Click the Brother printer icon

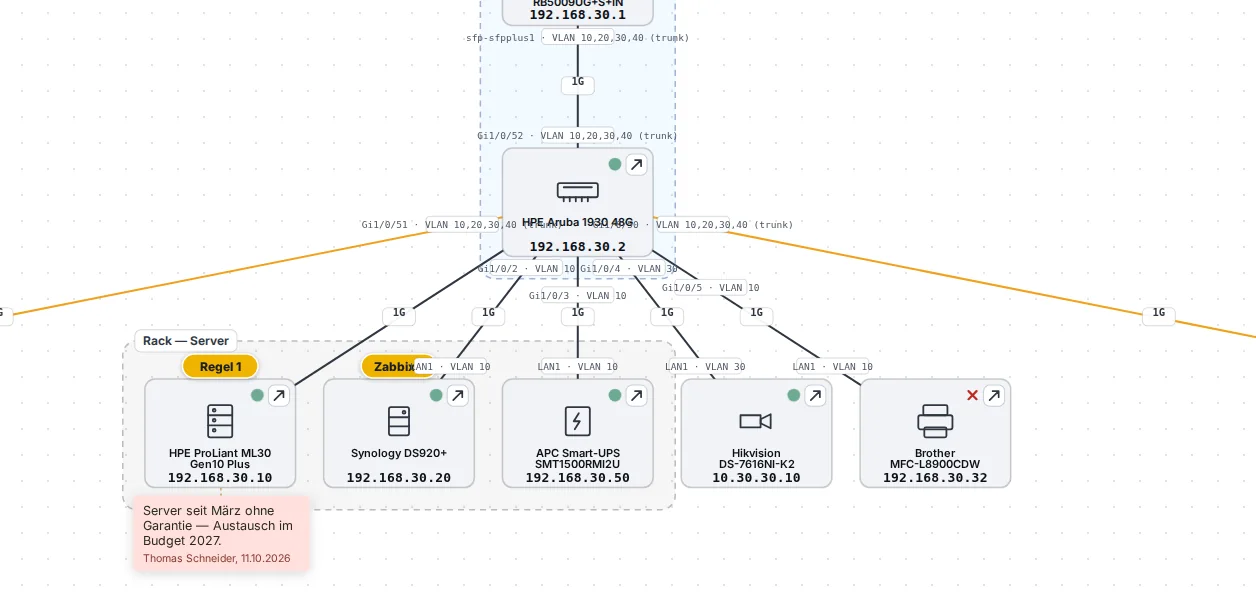[x=935, y=421]
